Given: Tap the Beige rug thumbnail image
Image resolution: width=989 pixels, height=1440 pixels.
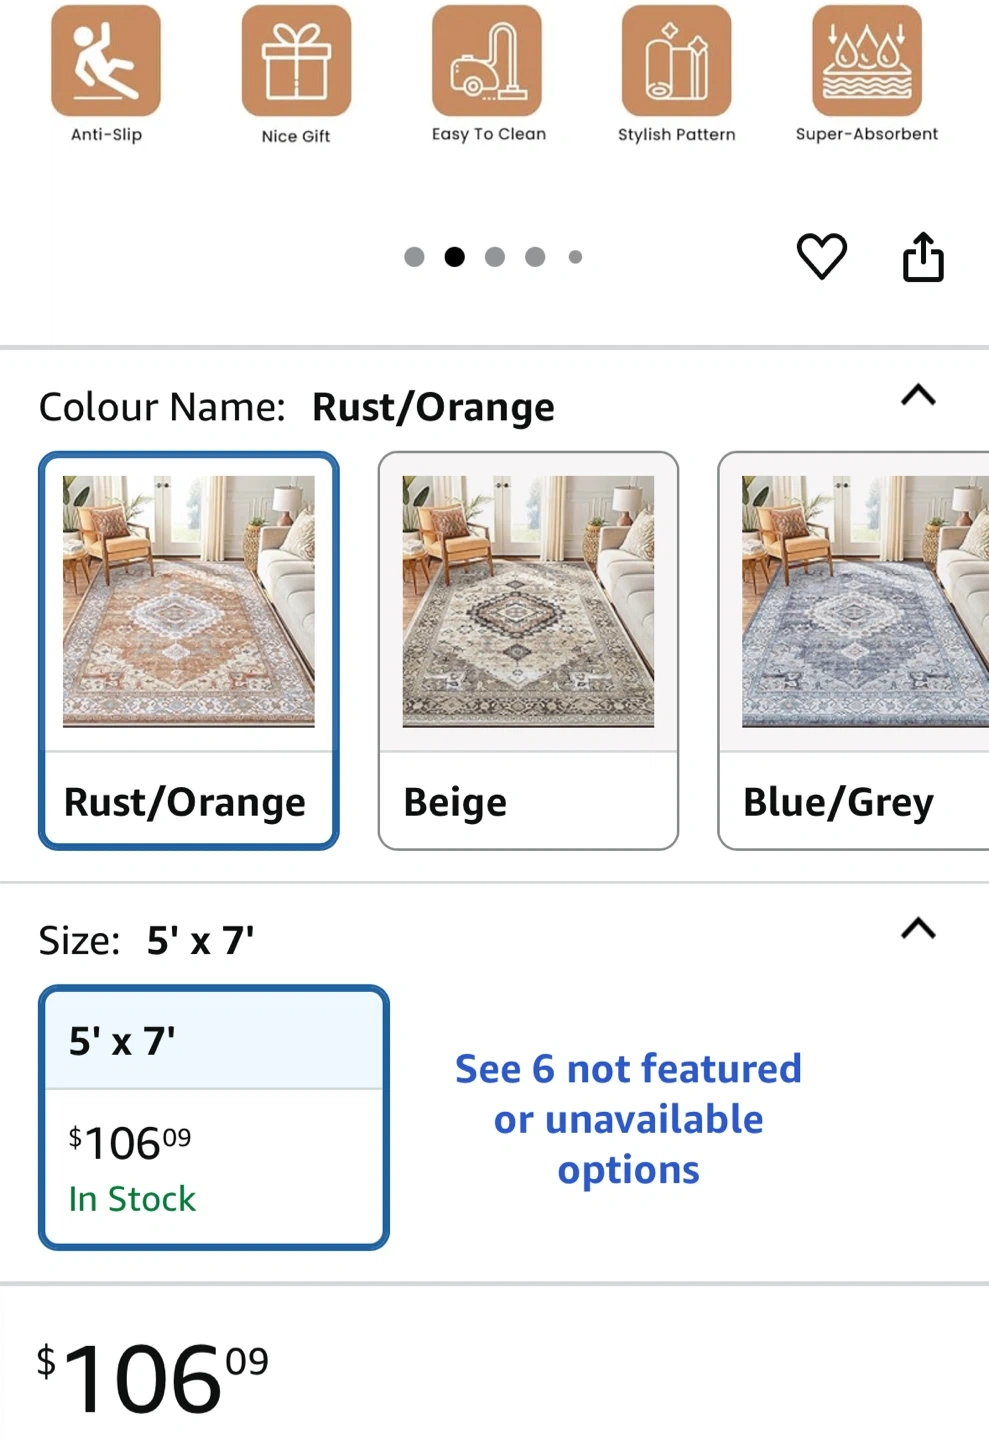Looking at the screenshot, I should point(528,601).
